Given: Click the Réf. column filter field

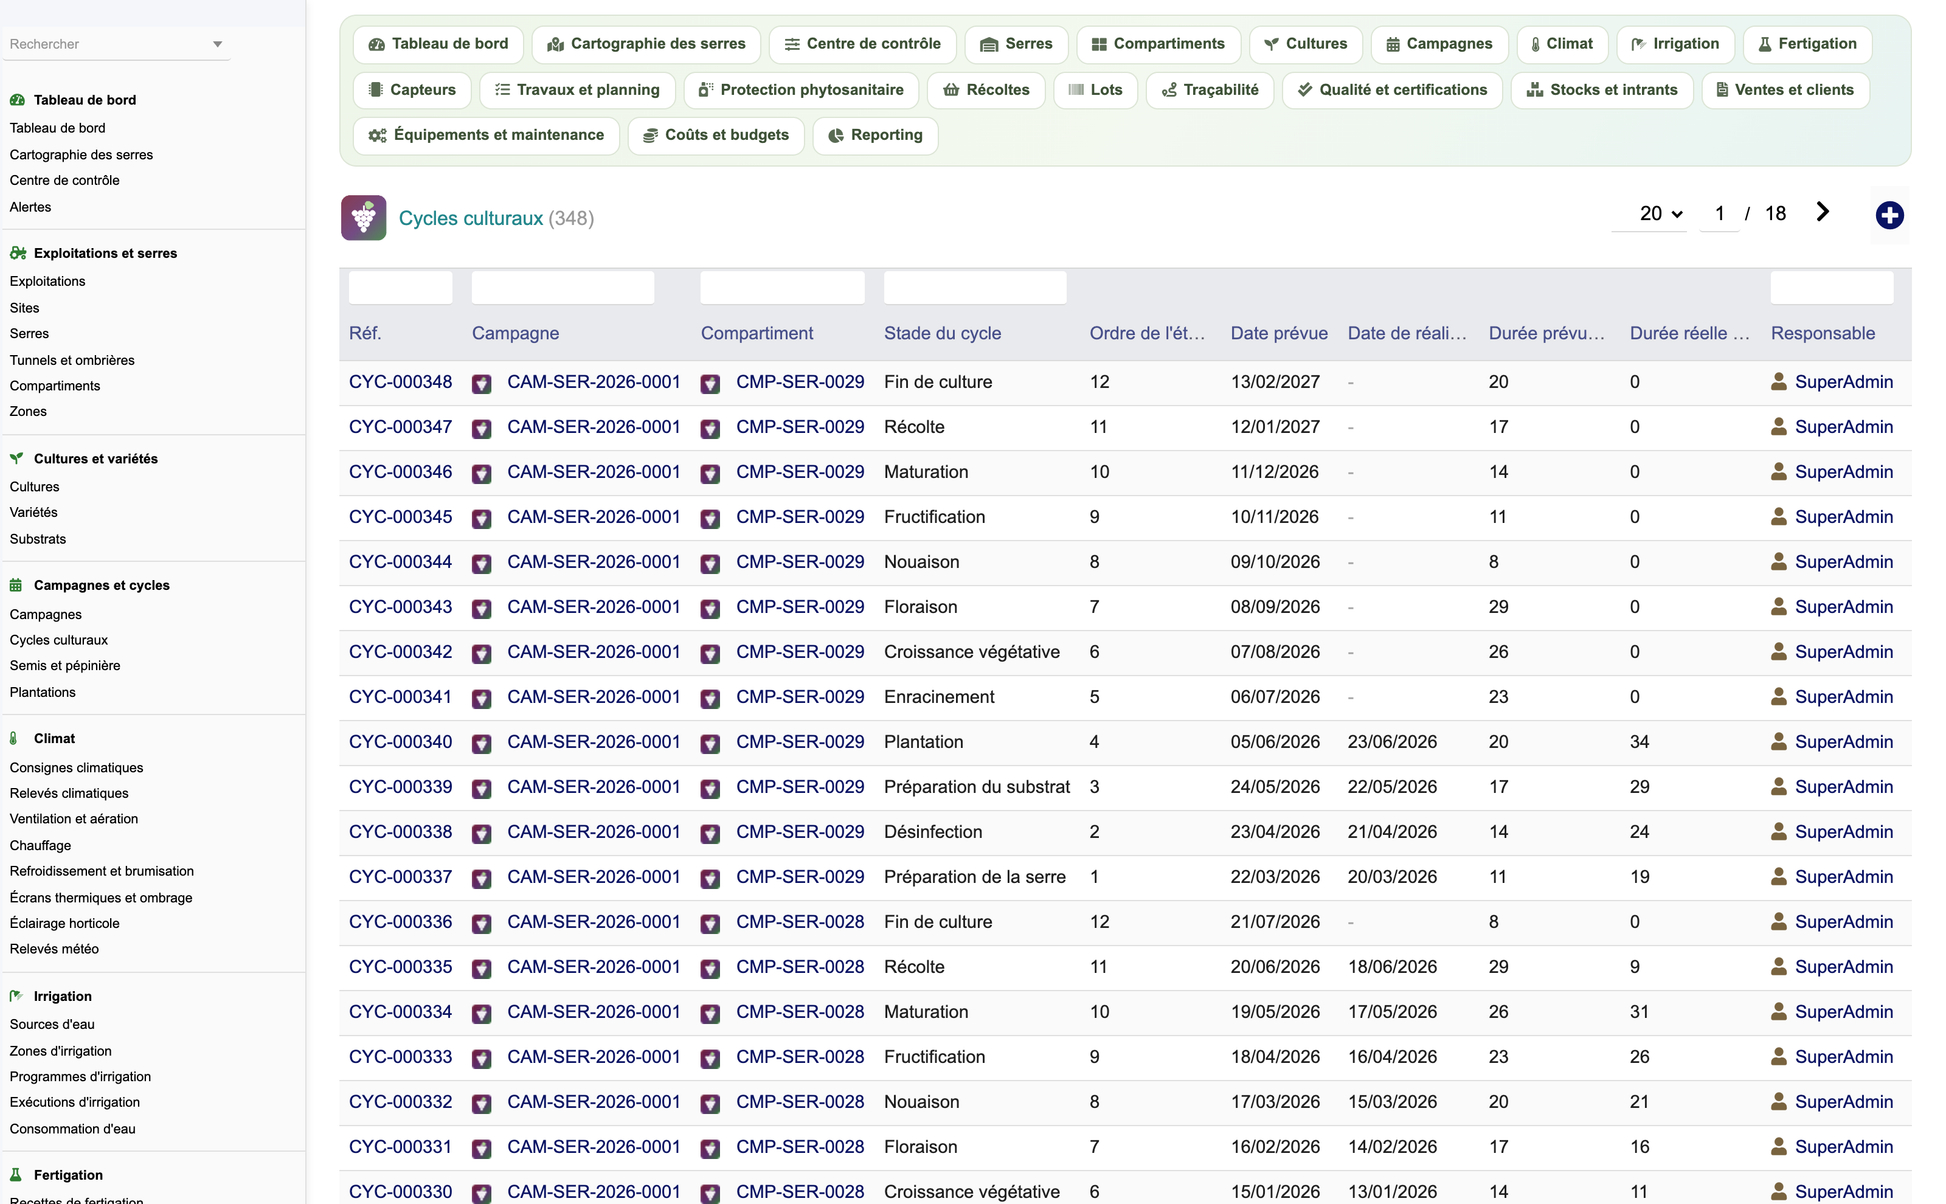Looking at the screenshot, I should point(400,287).
